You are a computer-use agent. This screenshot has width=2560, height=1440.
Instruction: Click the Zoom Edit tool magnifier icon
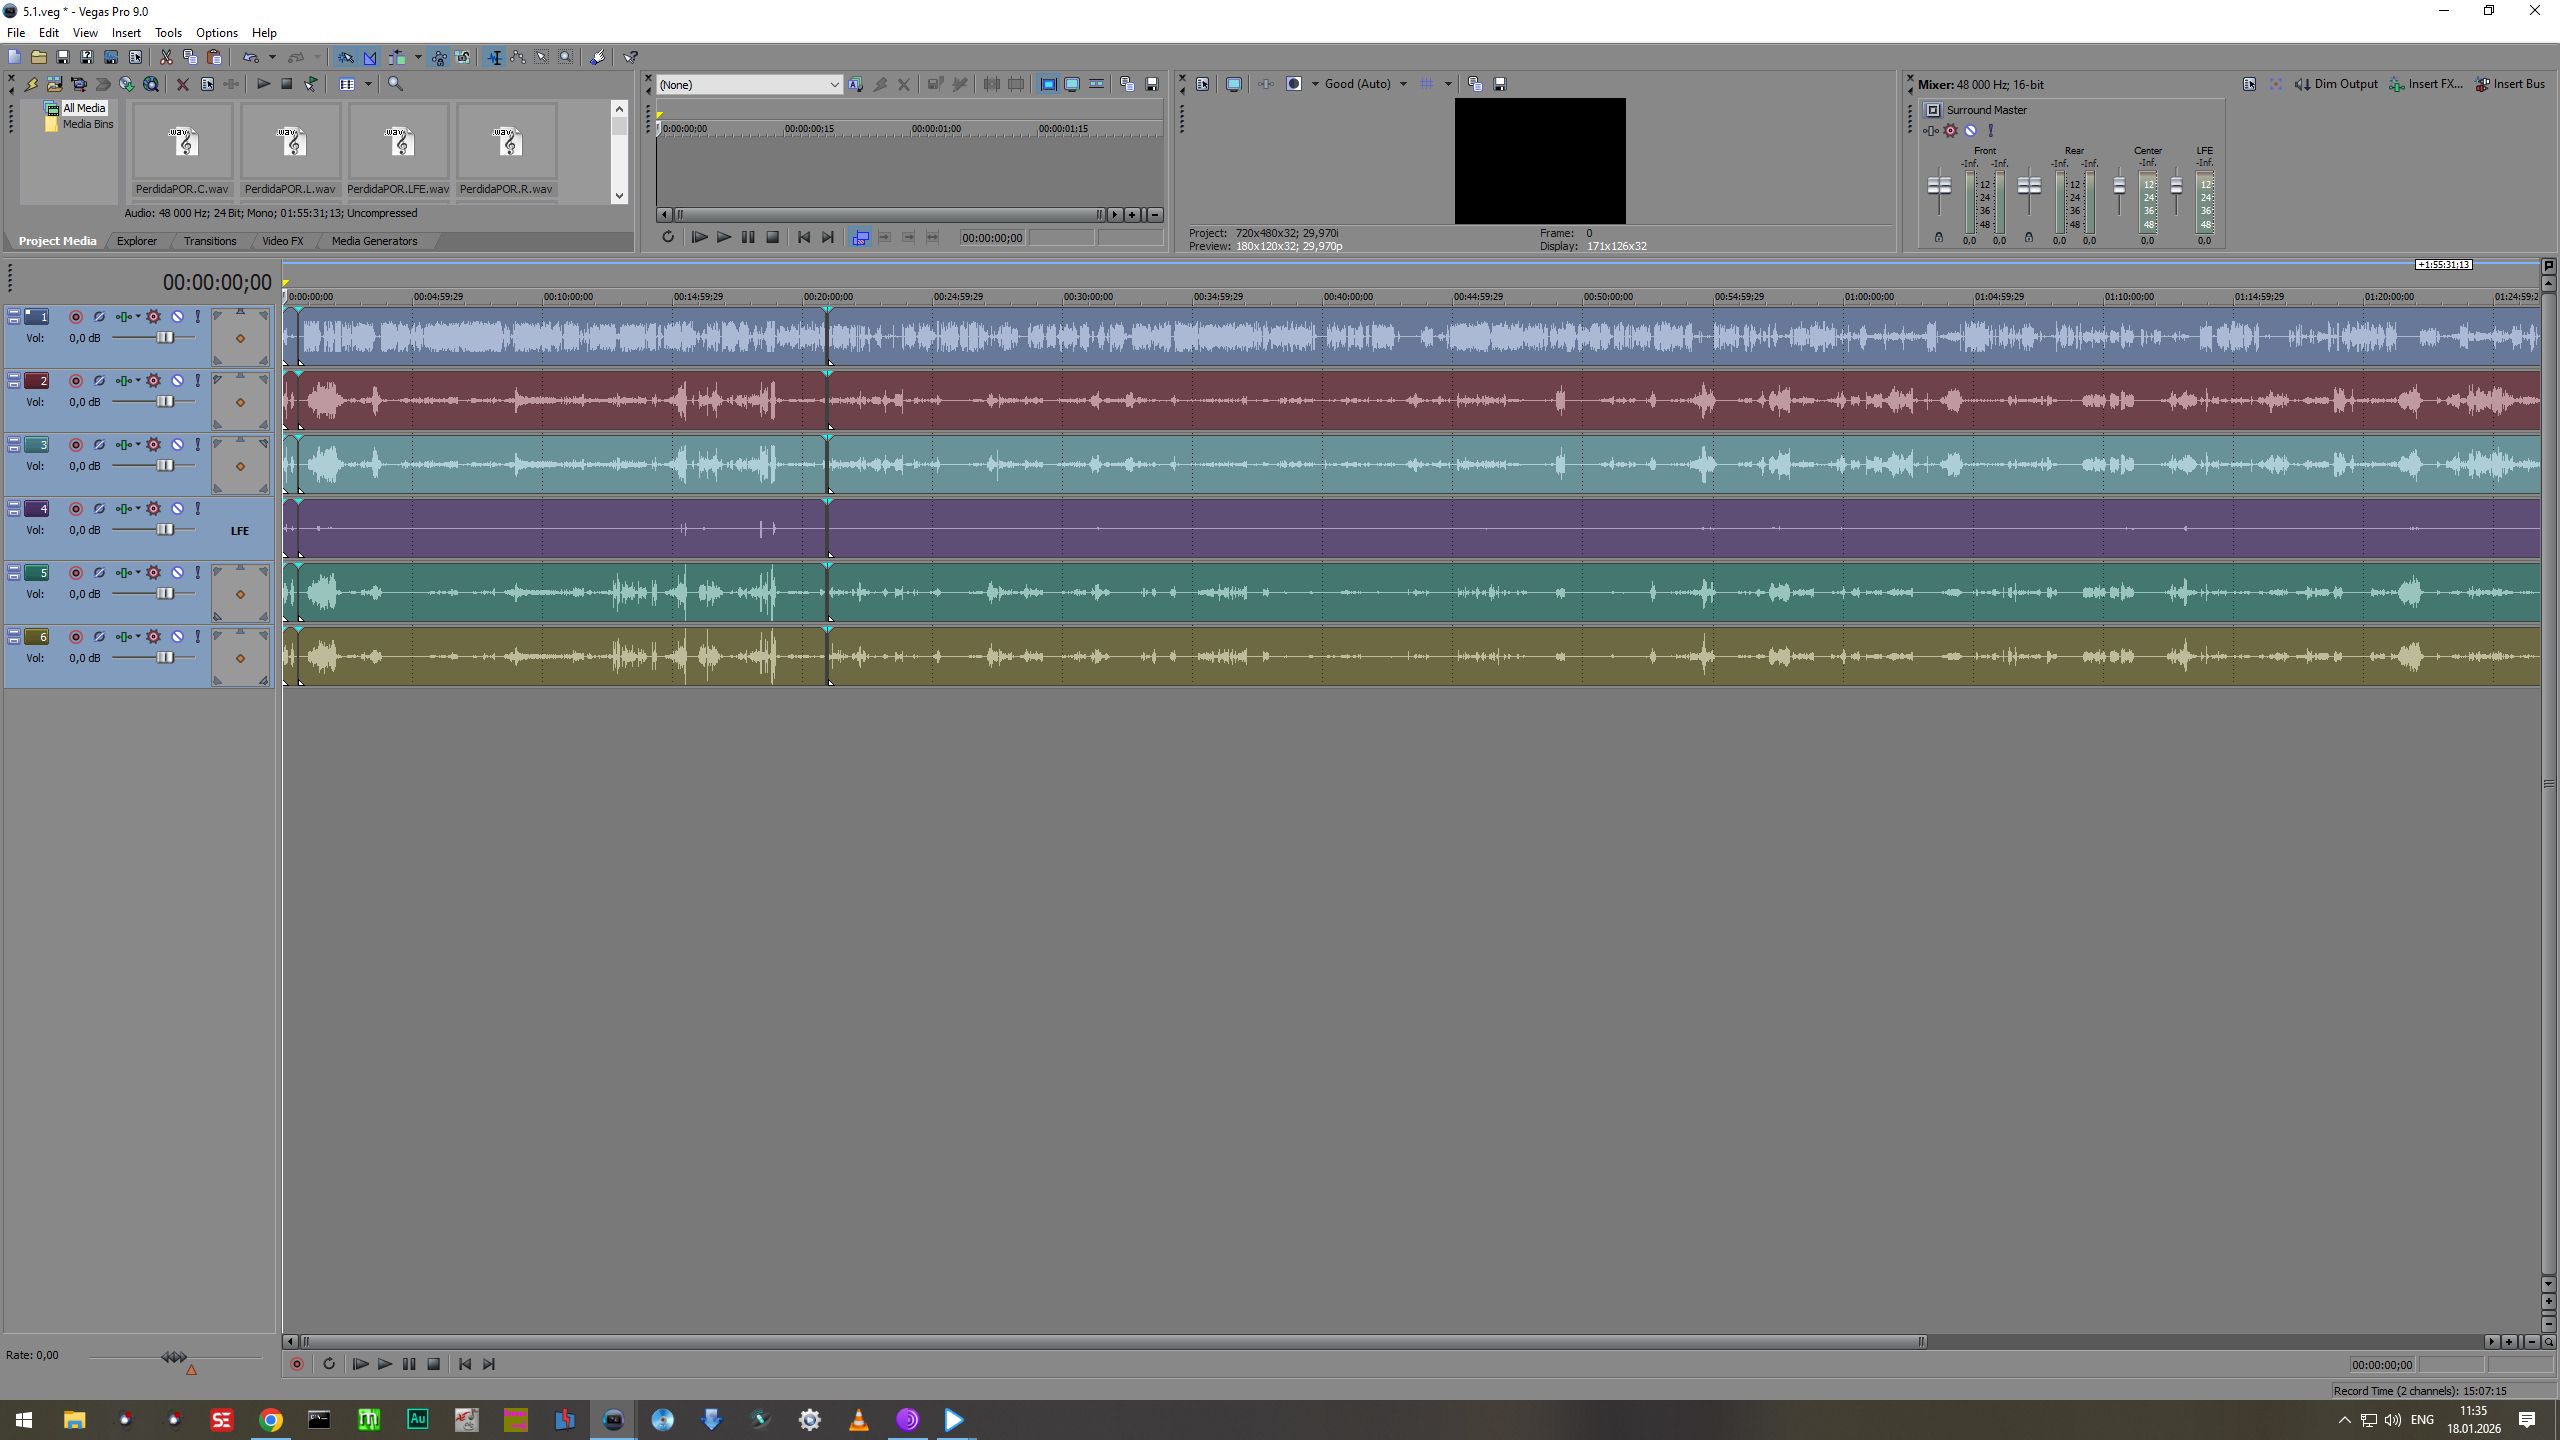point(566,58)
